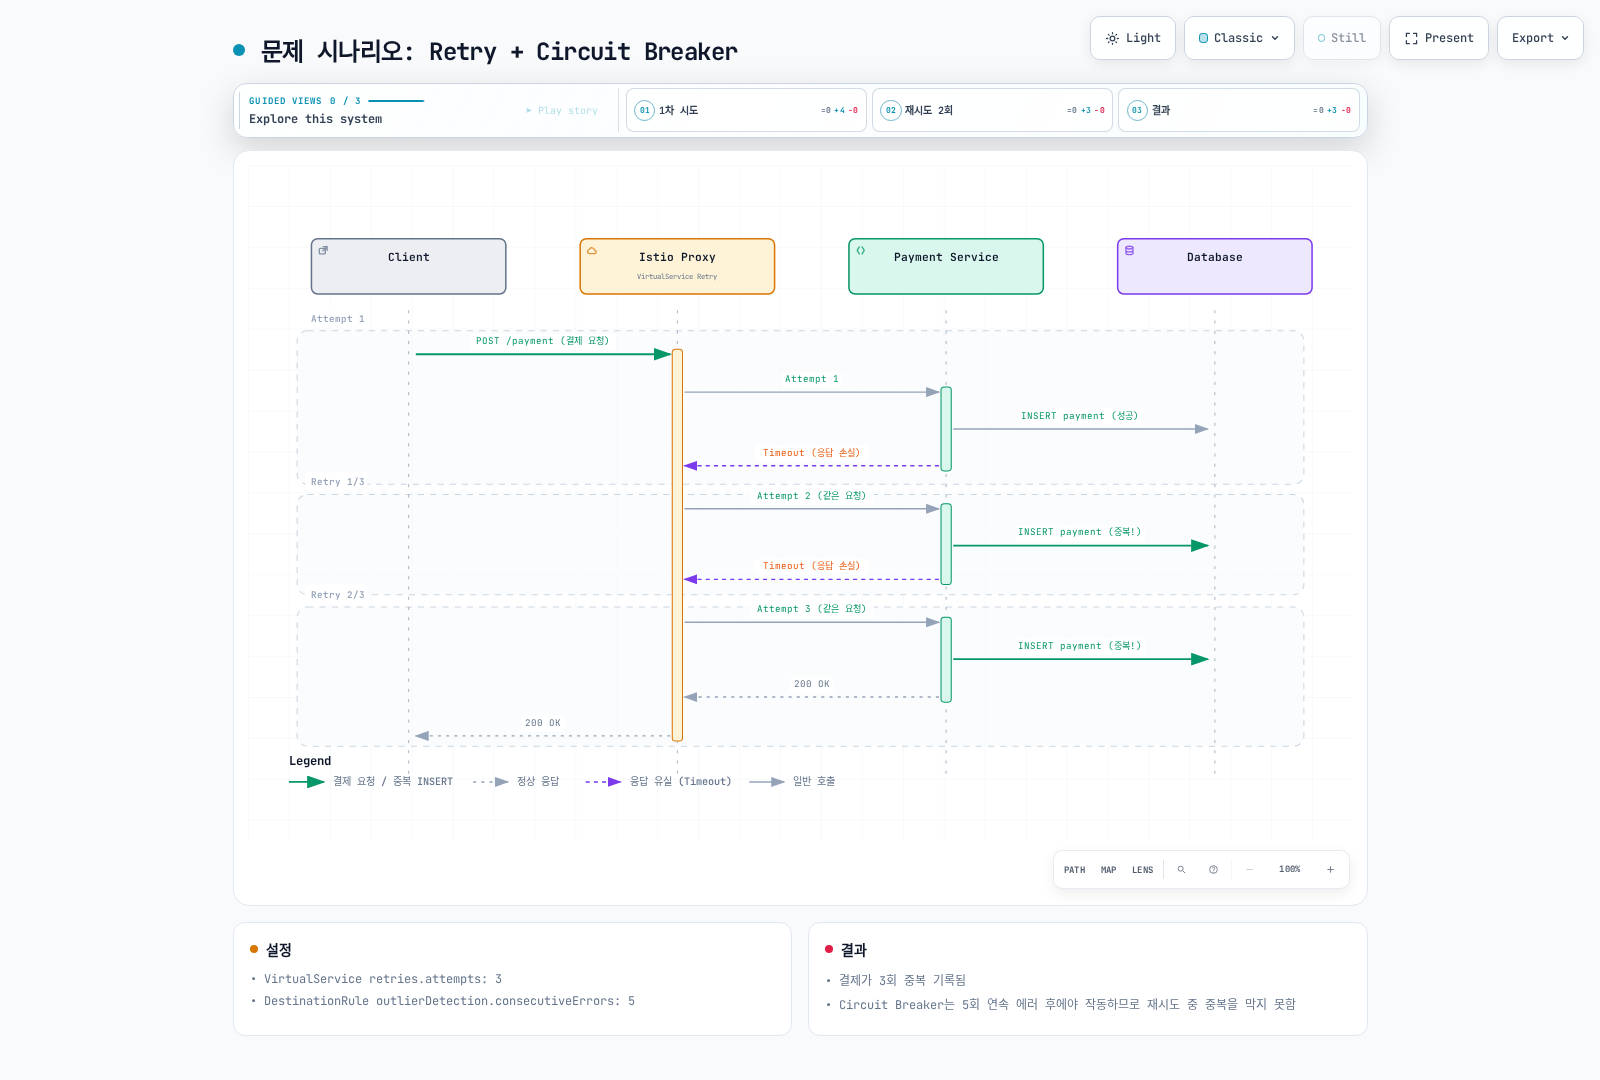1600x1080 pixels.
Task: Zoom in with the plus icon
Action: (1330, 870)
